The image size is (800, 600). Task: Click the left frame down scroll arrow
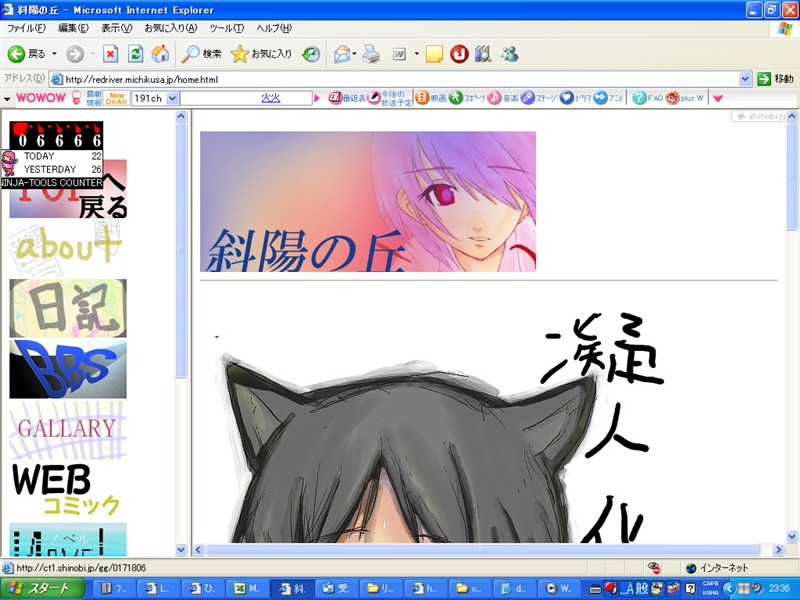181,550
